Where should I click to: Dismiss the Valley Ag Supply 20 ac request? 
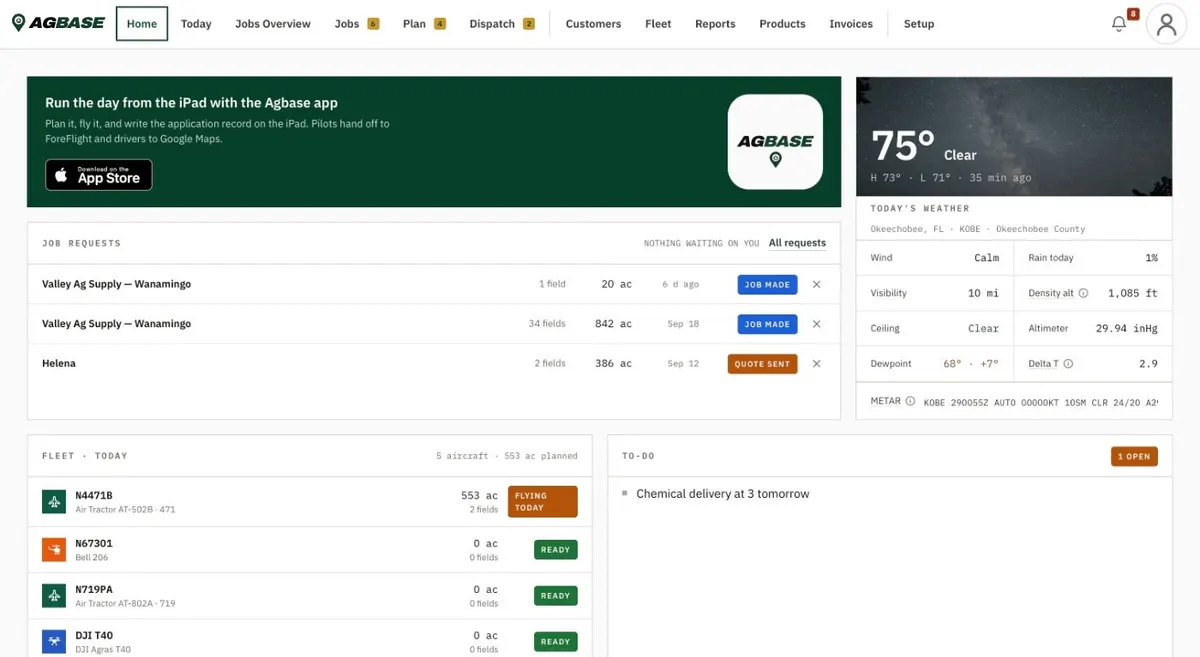(816, 285)
